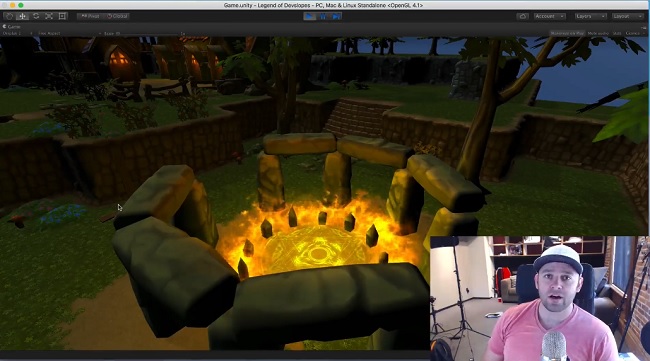Select the Move tool
This screenshot has width=650, height=361.
[22, 16]
